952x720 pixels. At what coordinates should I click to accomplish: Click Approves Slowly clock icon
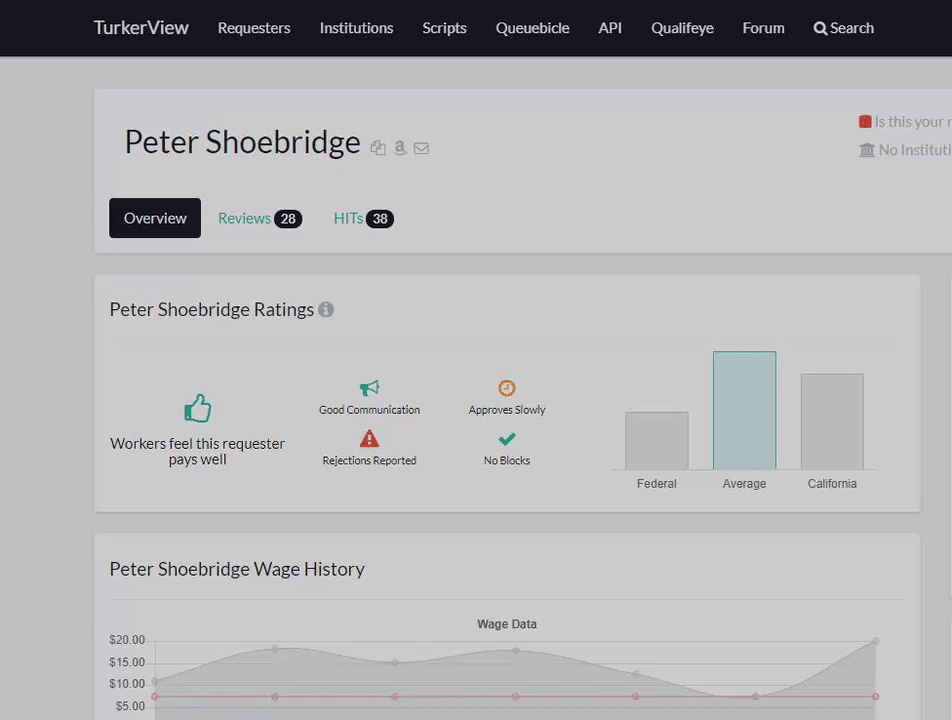[x=507, y=388]
